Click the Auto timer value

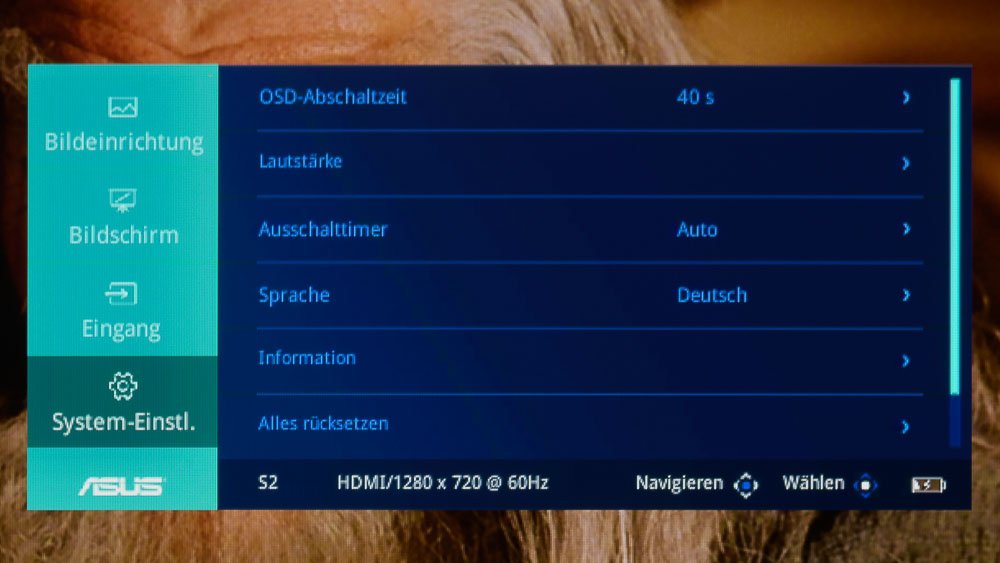pyautogui.click(x=697, y=230)
